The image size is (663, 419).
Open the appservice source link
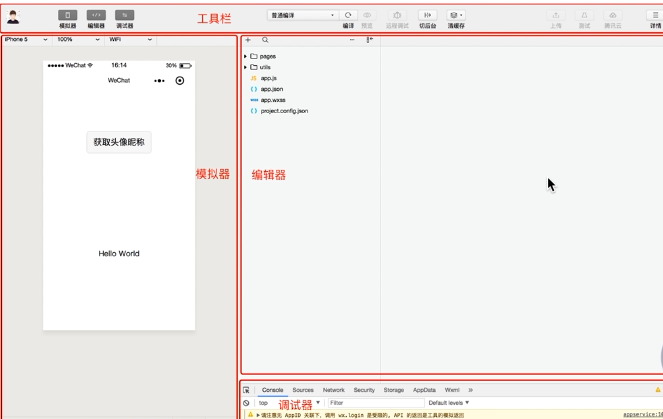point(643,415)
